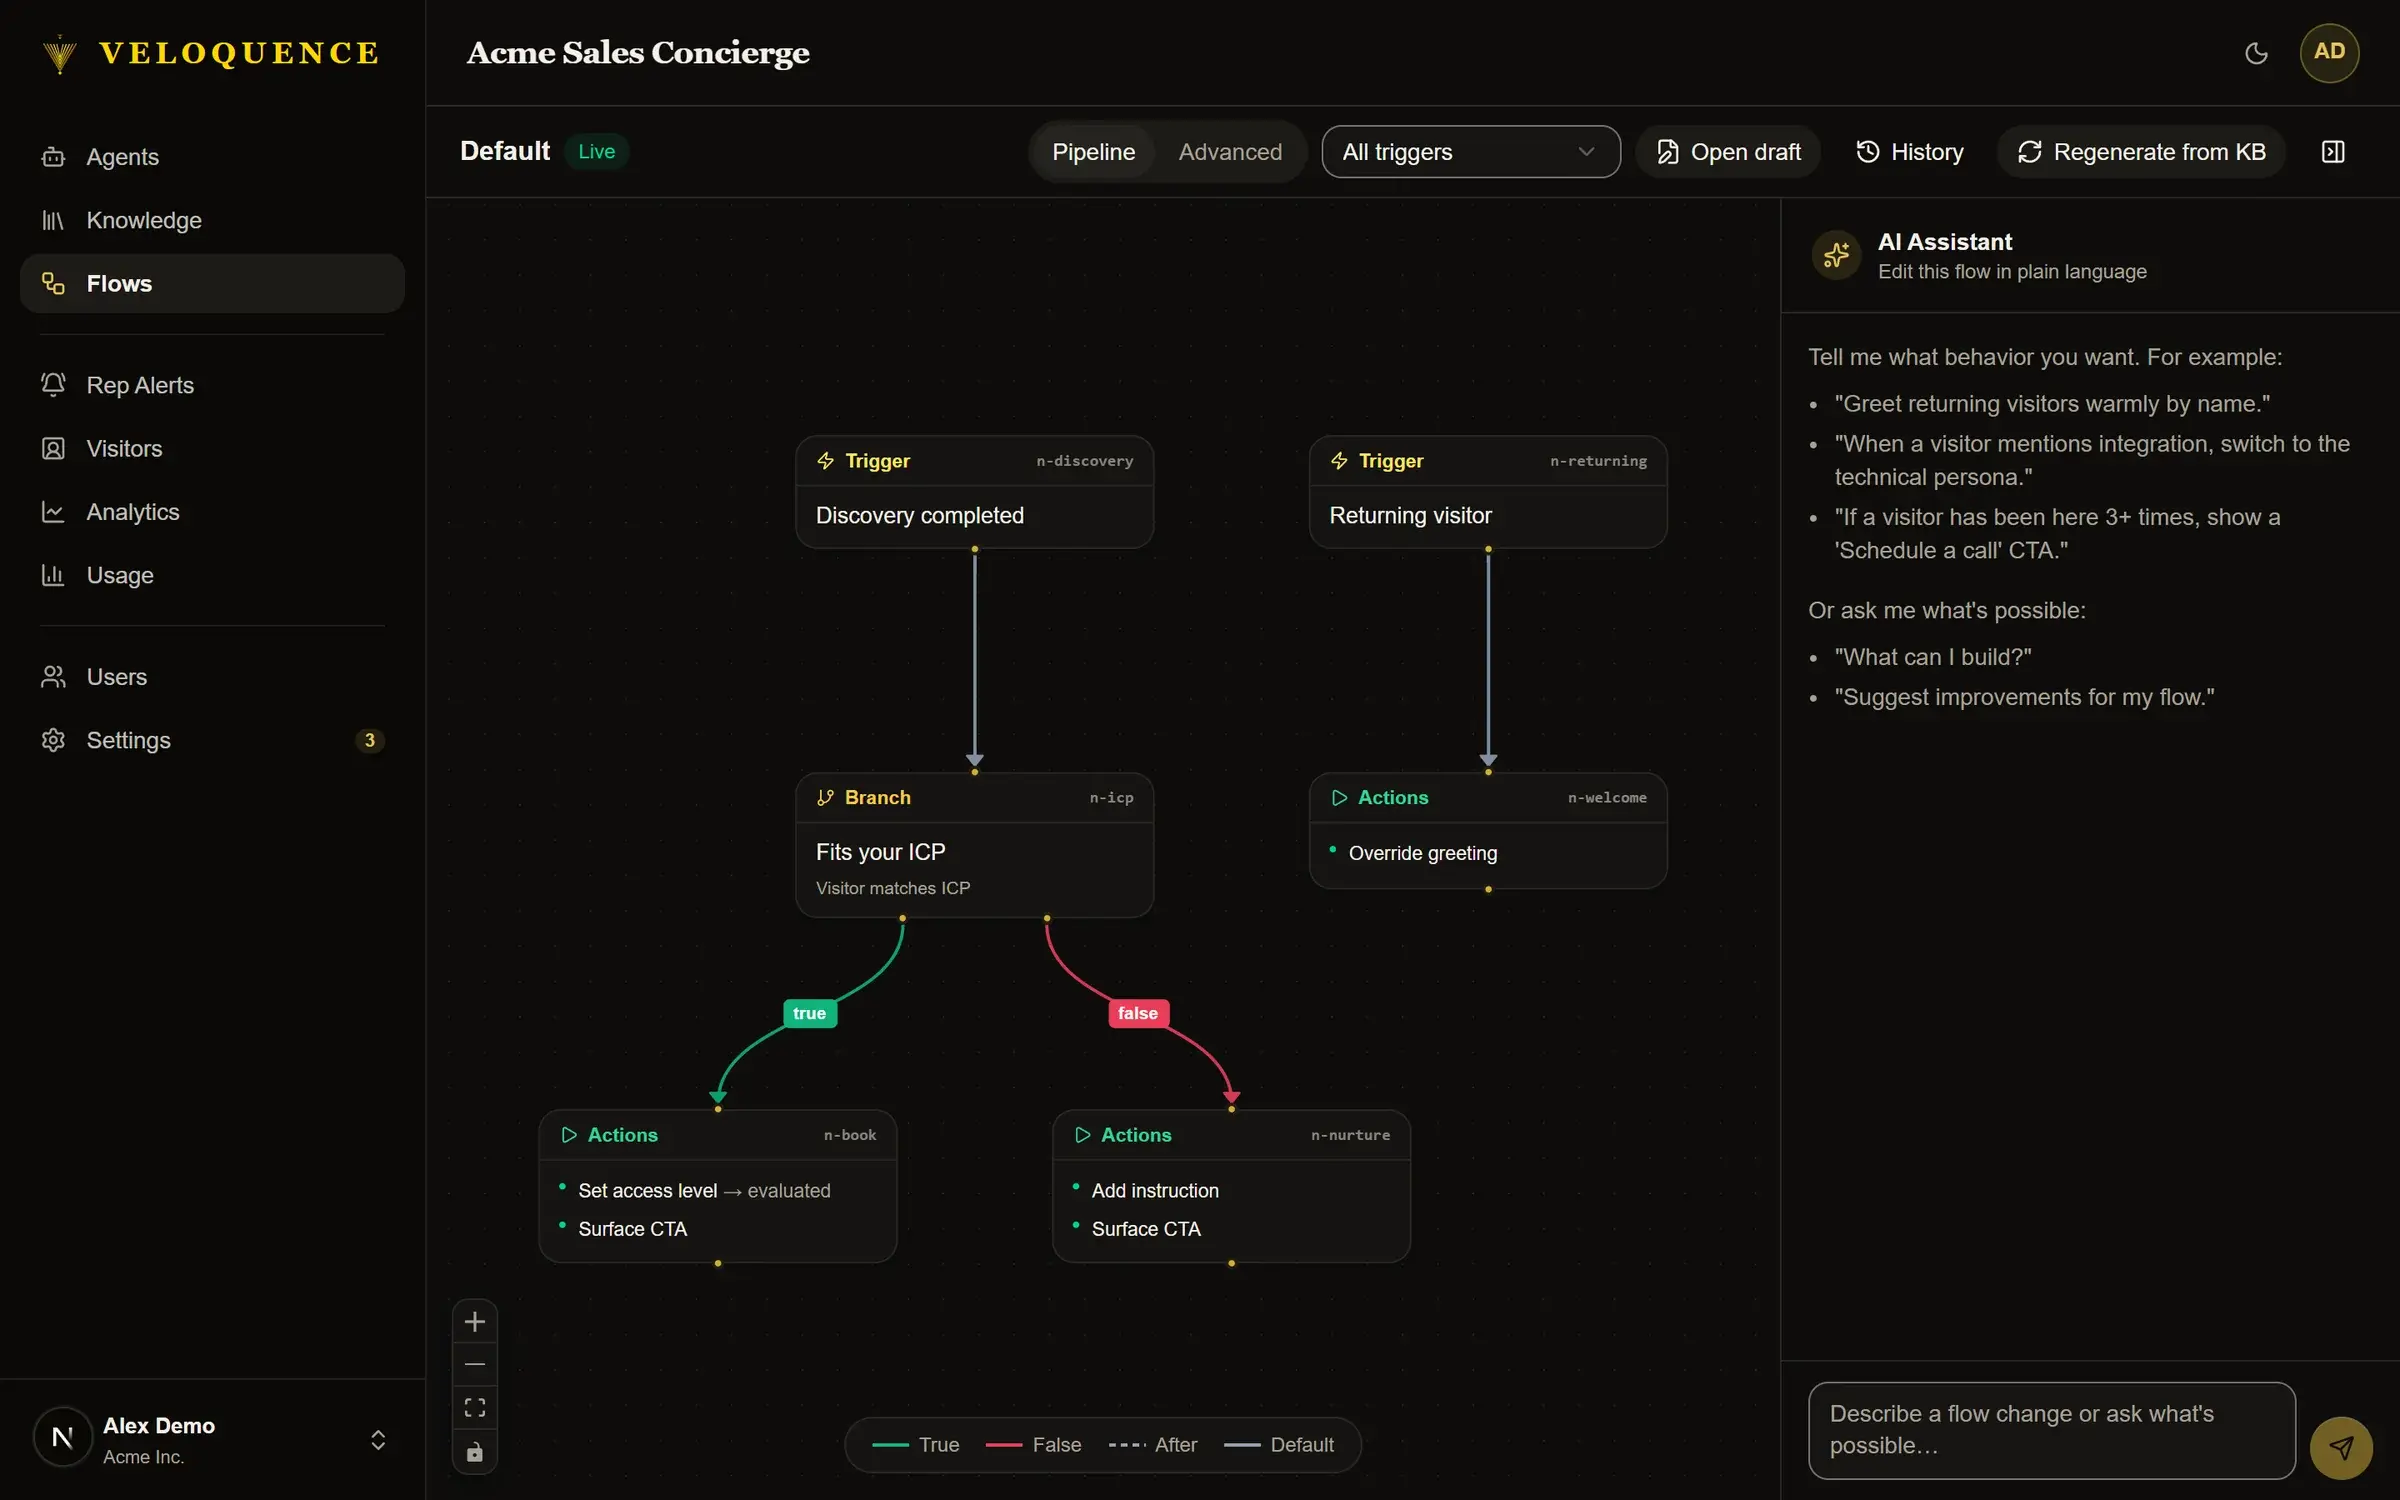The image size is (2400, 1500).
Task: Click the play icon on n-book Actions node
Action: pyautogui.click(x=569, y=1135)
